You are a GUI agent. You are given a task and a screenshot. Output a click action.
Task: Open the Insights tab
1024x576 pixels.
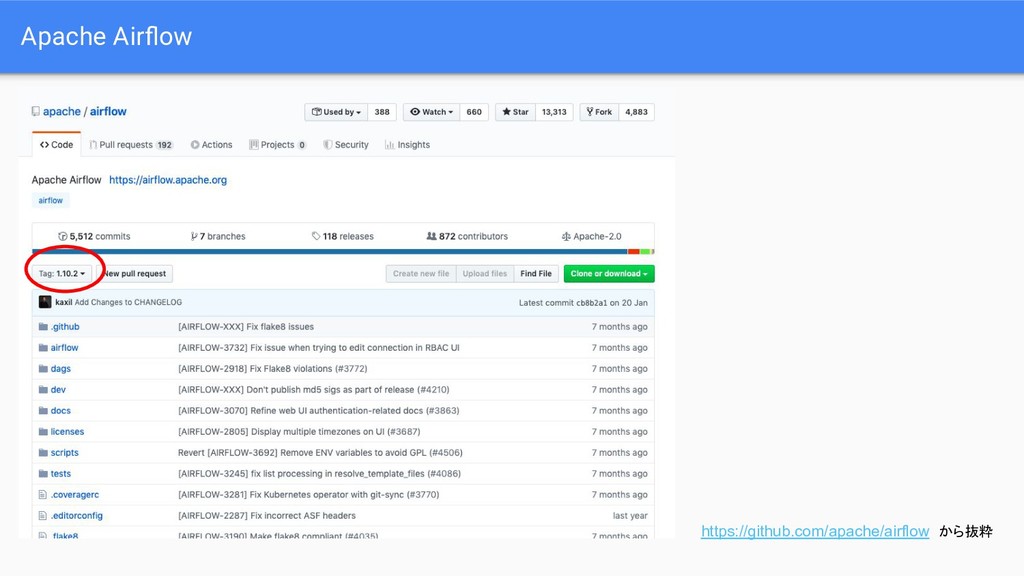tap(408, 145)
